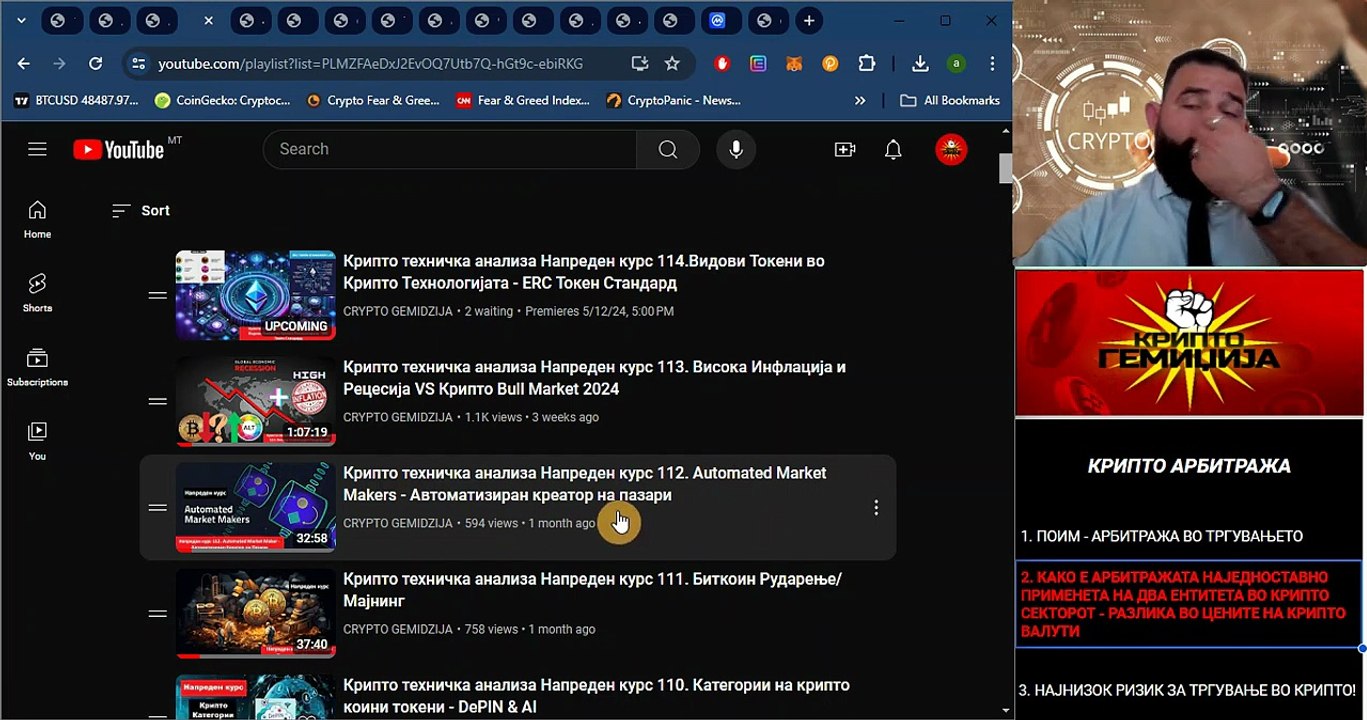Screen dimensions: 1367x720
Task: Open Subscriptions in the sidebar
Action: click(37, 367)
